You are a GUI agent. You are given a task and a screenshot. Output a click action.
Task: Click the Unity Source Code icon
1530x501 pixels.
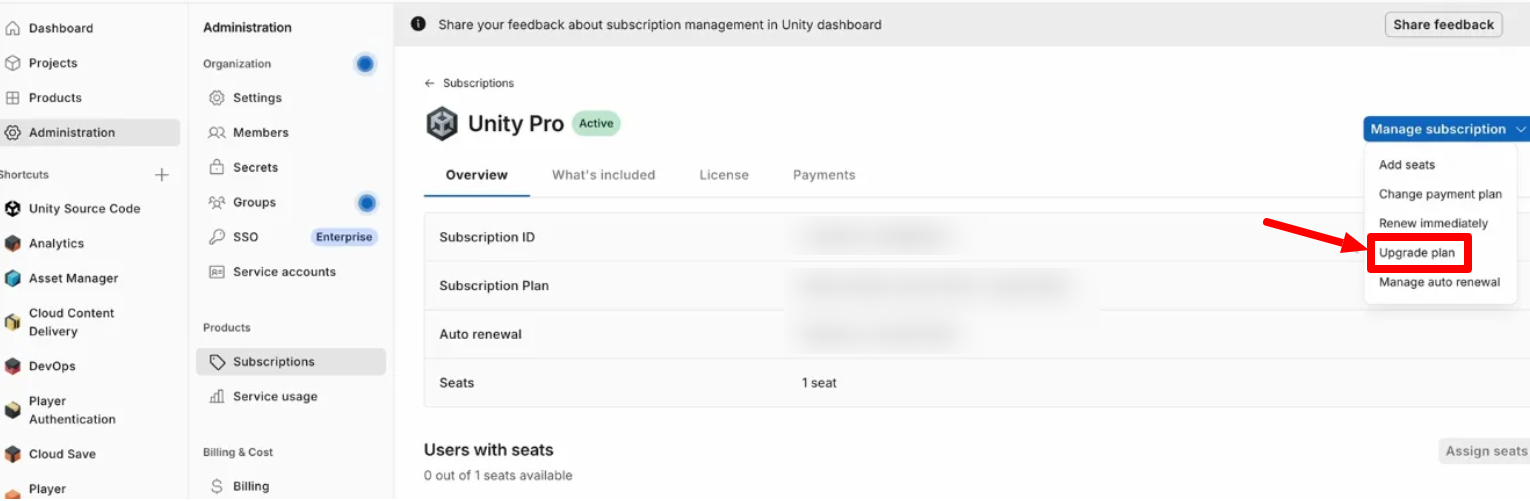[x=13, y=209]
